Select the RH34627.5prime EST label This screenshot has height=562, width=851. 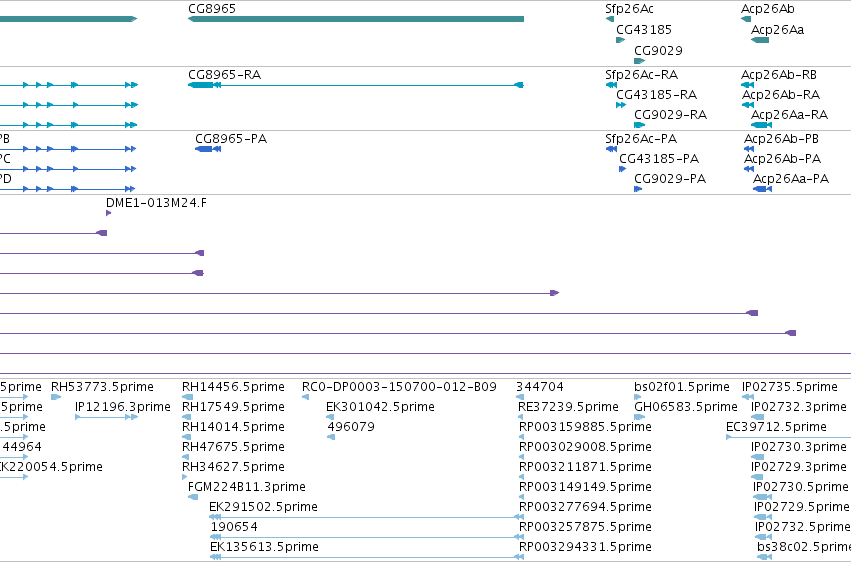tap(233, 467)
